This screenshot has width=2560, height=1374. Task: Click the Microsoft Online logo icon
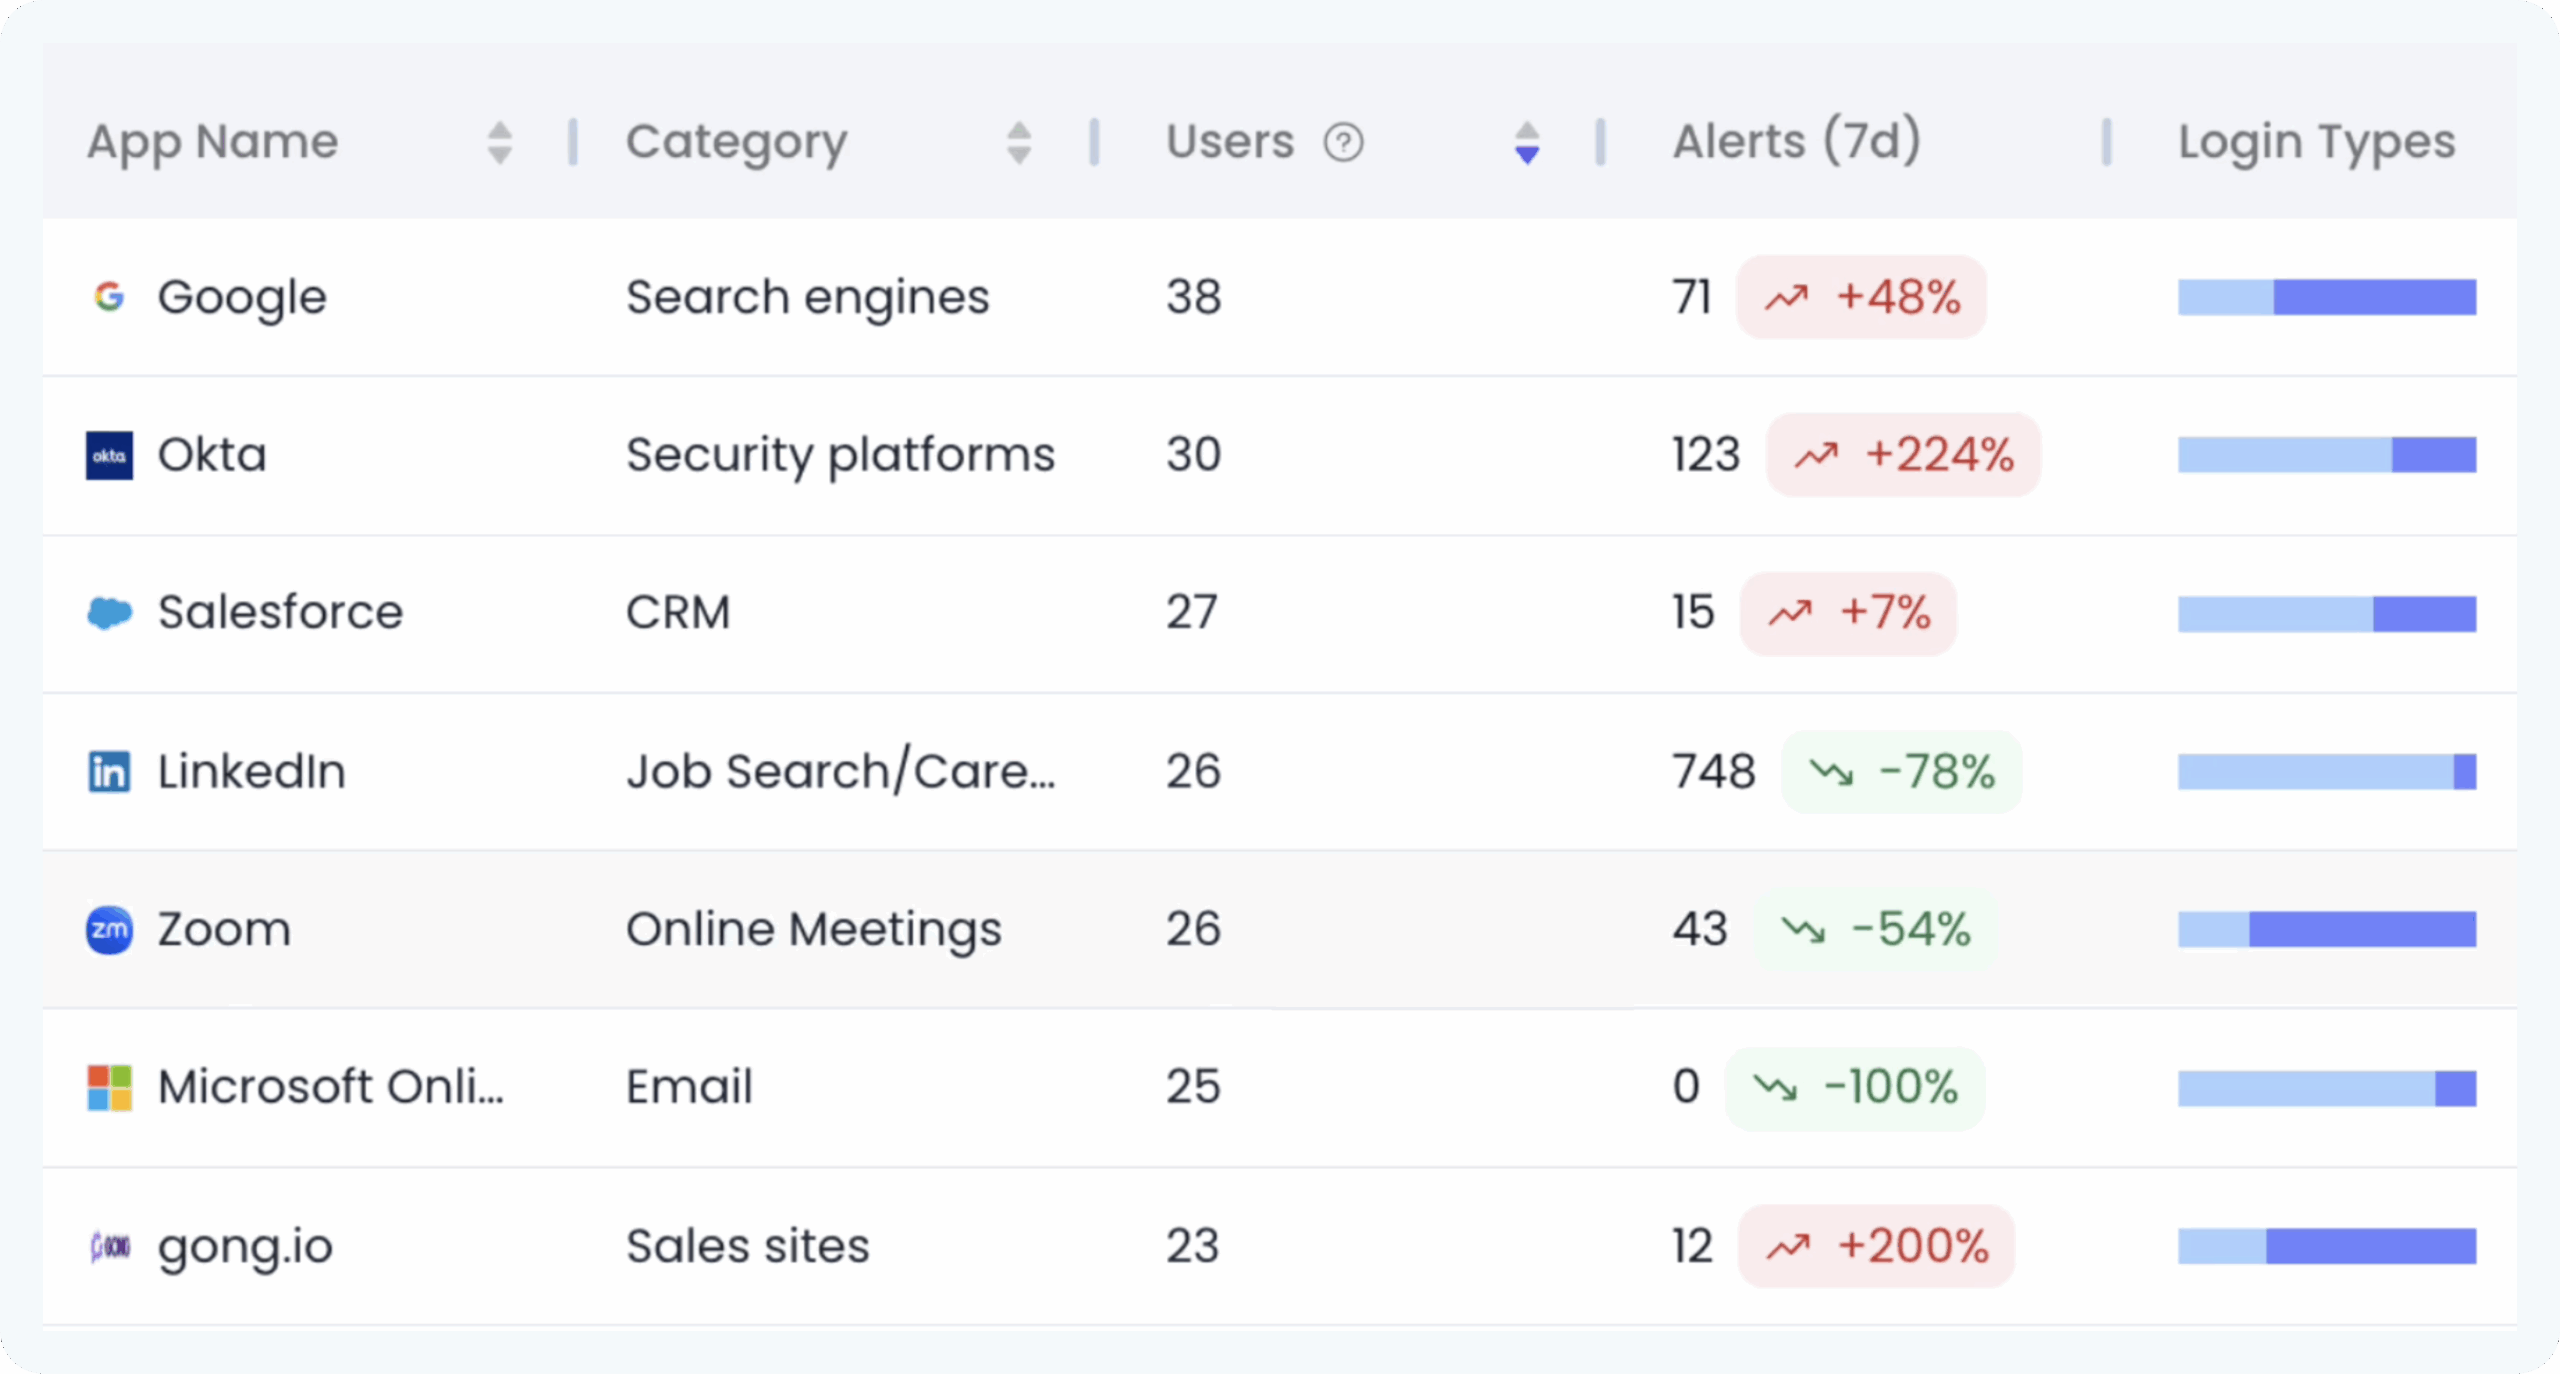(x=109, y=1087)
